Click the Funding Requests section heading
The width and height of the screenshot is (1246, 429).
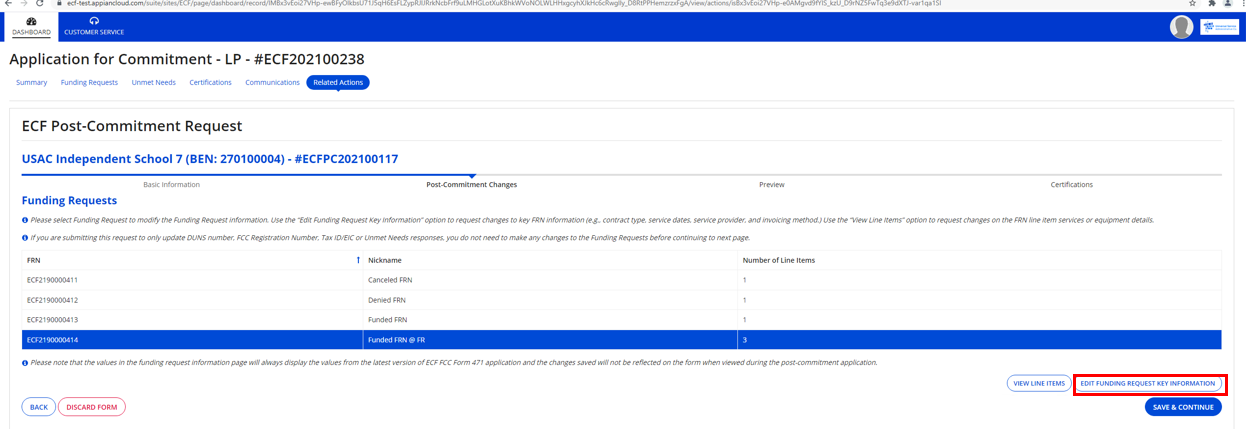[x=69, y=200]
